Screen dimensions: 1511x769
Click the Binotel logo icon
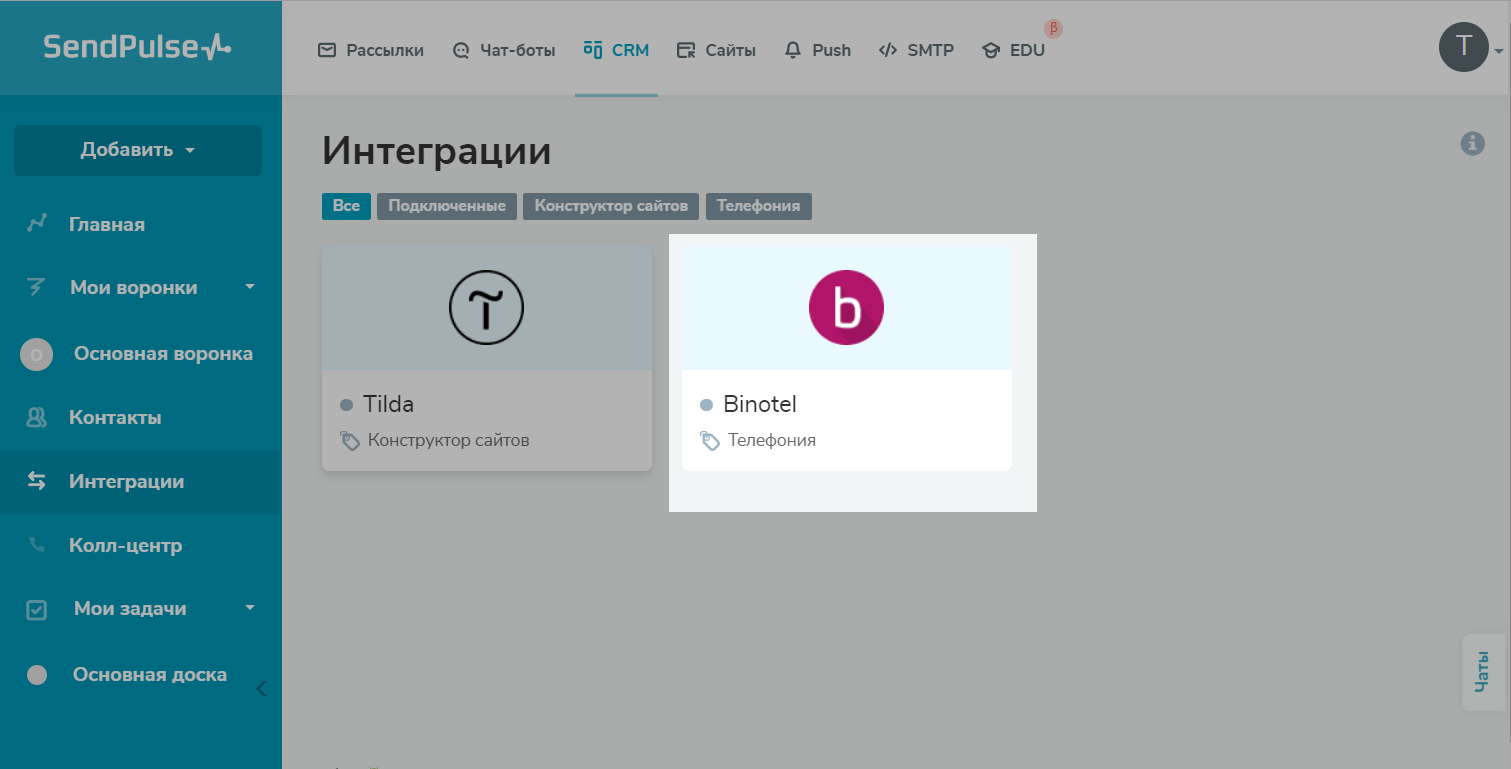(x=846, y=308)
